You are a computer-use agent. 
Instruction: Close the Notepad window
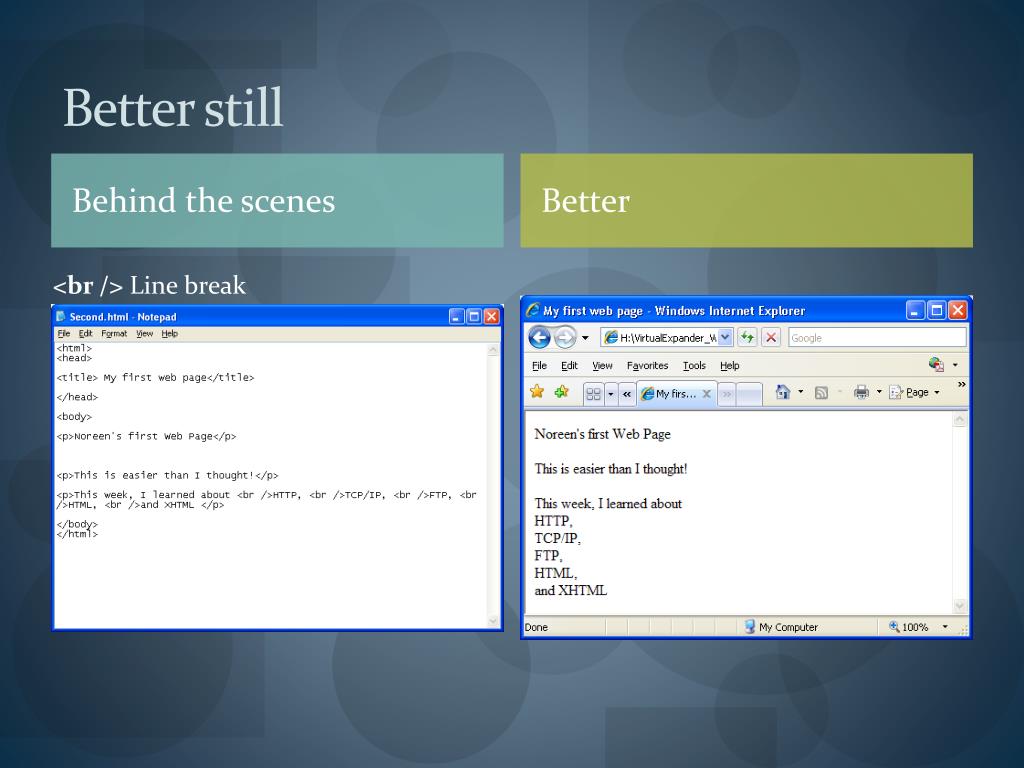pyautogui.click(x=491, y=317)
